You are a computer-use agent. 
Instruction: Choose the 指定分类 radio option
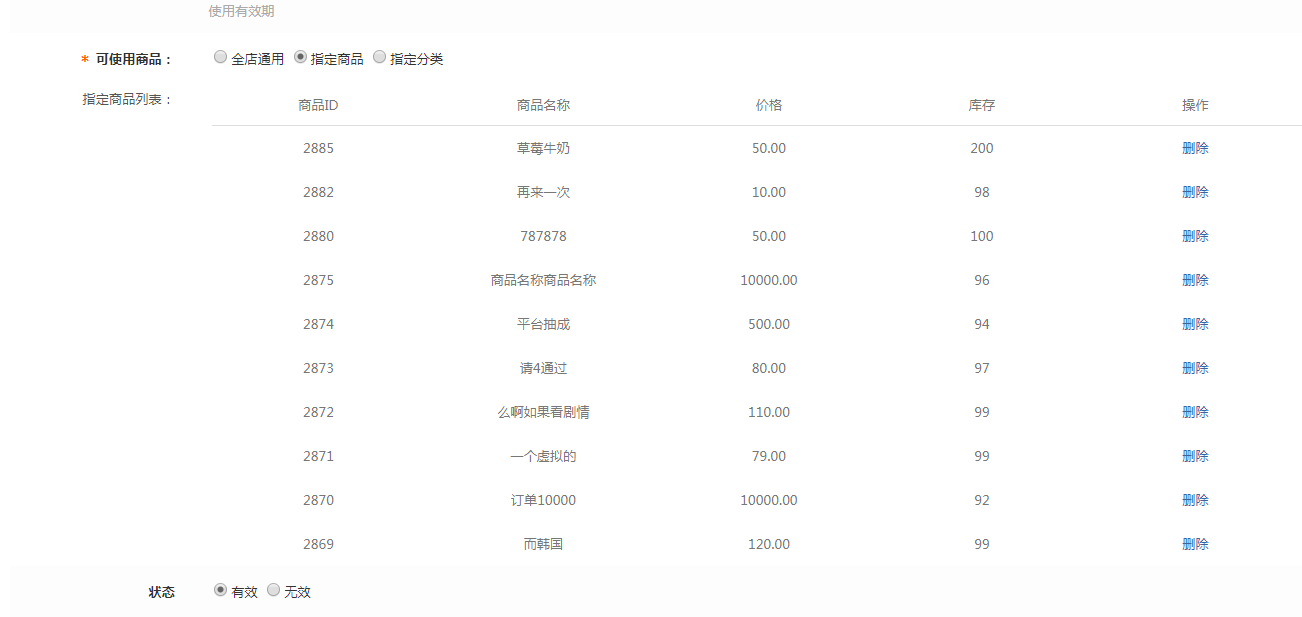(x=379, y=58)
